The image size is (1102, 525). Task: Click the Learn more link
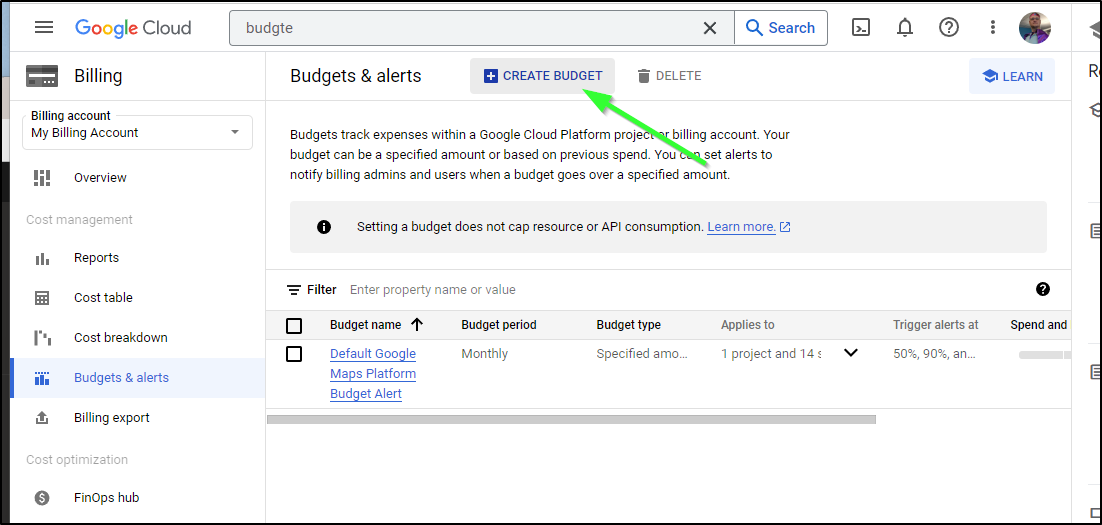click(741, 227)
